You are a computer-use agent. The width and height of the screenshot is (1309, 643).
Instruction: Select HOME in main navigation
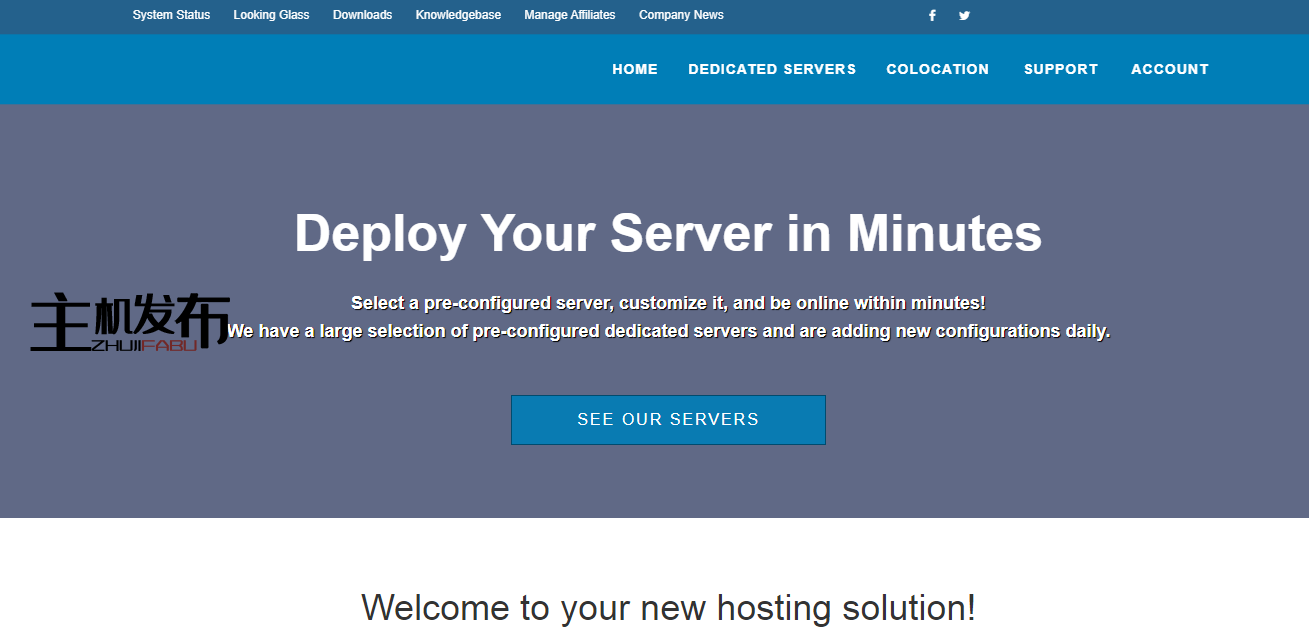pyautogui.click(x=635, y=69)
